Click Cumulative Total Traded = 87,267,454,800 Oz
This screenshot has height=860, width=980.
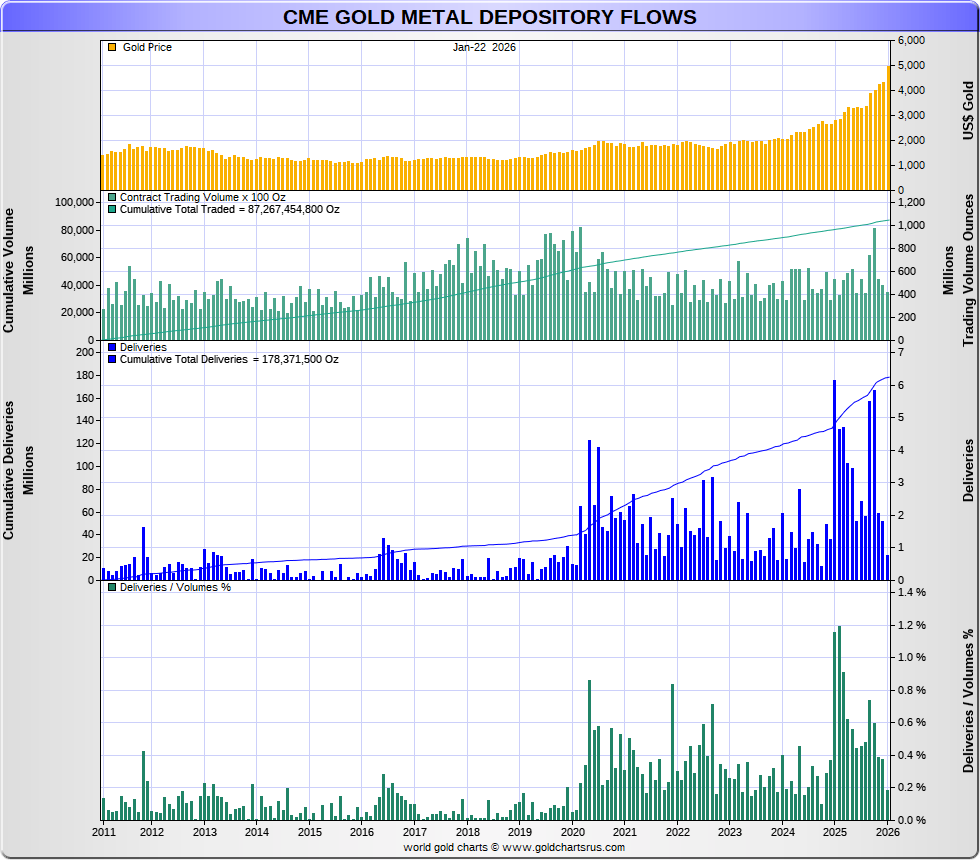(x=229, y=209)
